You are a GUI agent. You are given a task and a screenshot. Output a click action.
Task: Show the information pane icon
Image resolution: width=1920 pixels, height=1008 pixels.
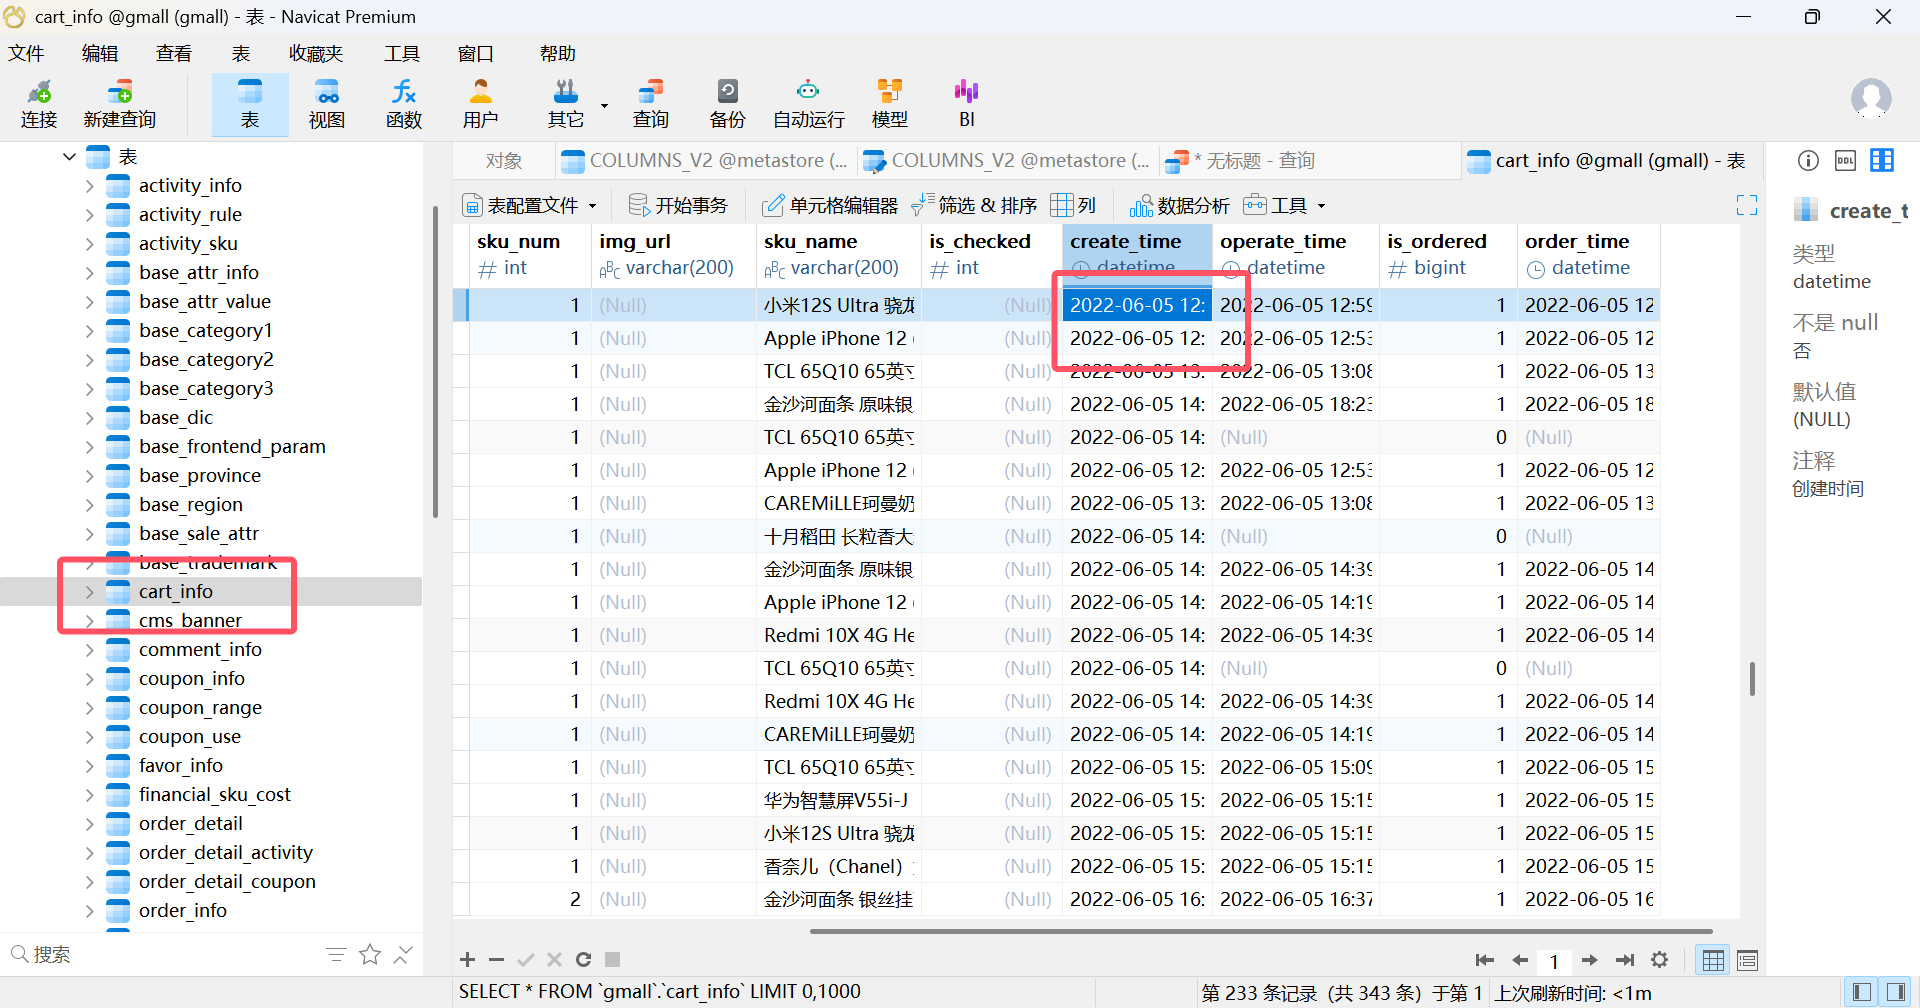coord(1808,160)
